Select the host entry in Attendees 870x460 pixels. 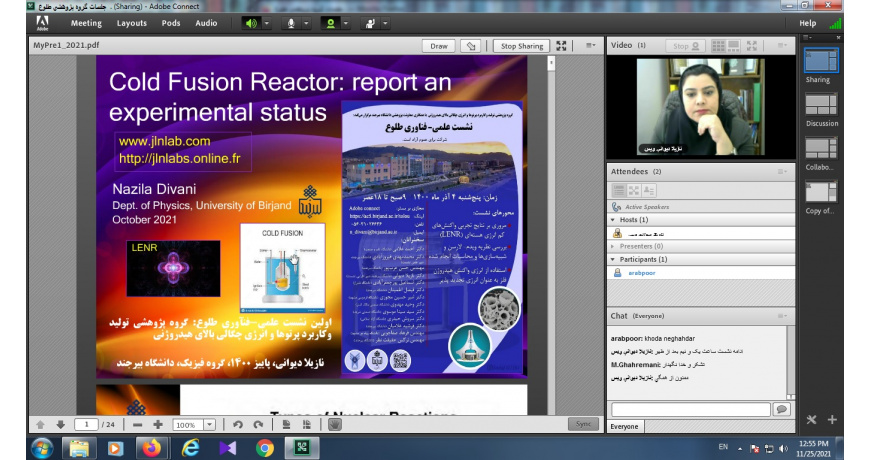point(701,234)
